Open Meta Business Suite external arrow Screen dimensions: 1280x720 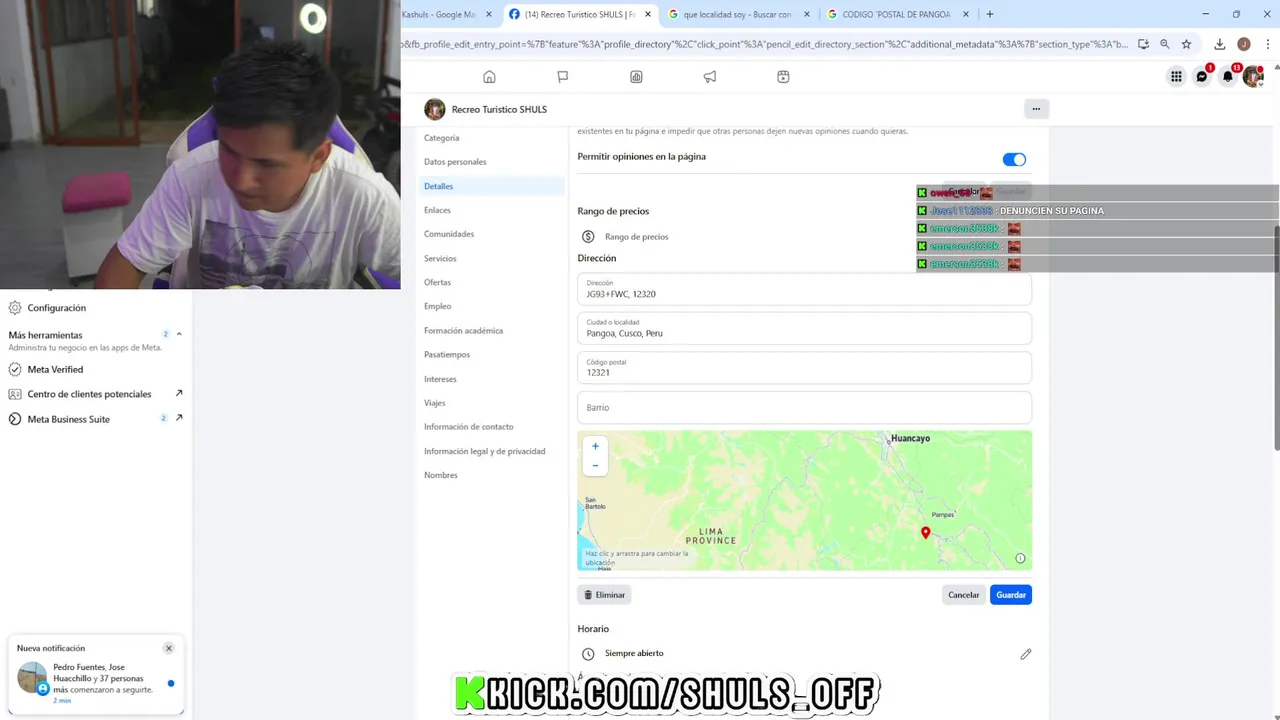[x=179, y=418]
